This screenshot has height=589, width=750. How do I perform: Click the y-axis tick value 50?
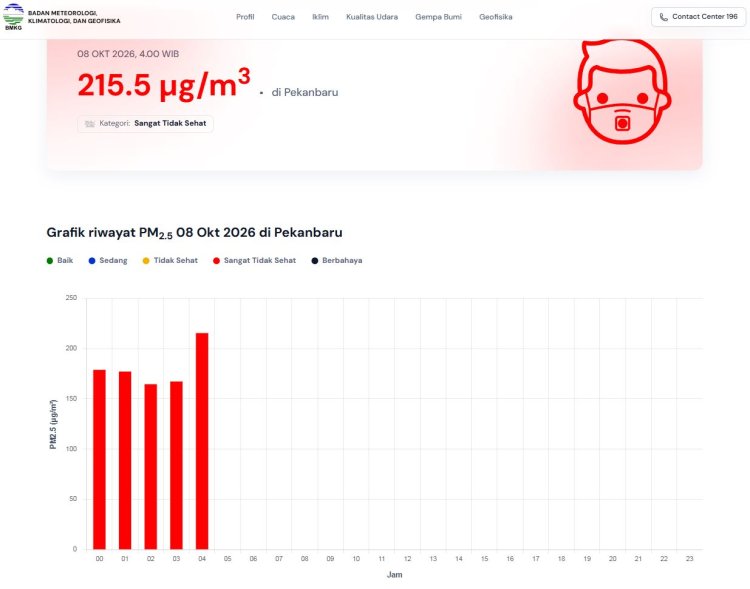[73, 499]
